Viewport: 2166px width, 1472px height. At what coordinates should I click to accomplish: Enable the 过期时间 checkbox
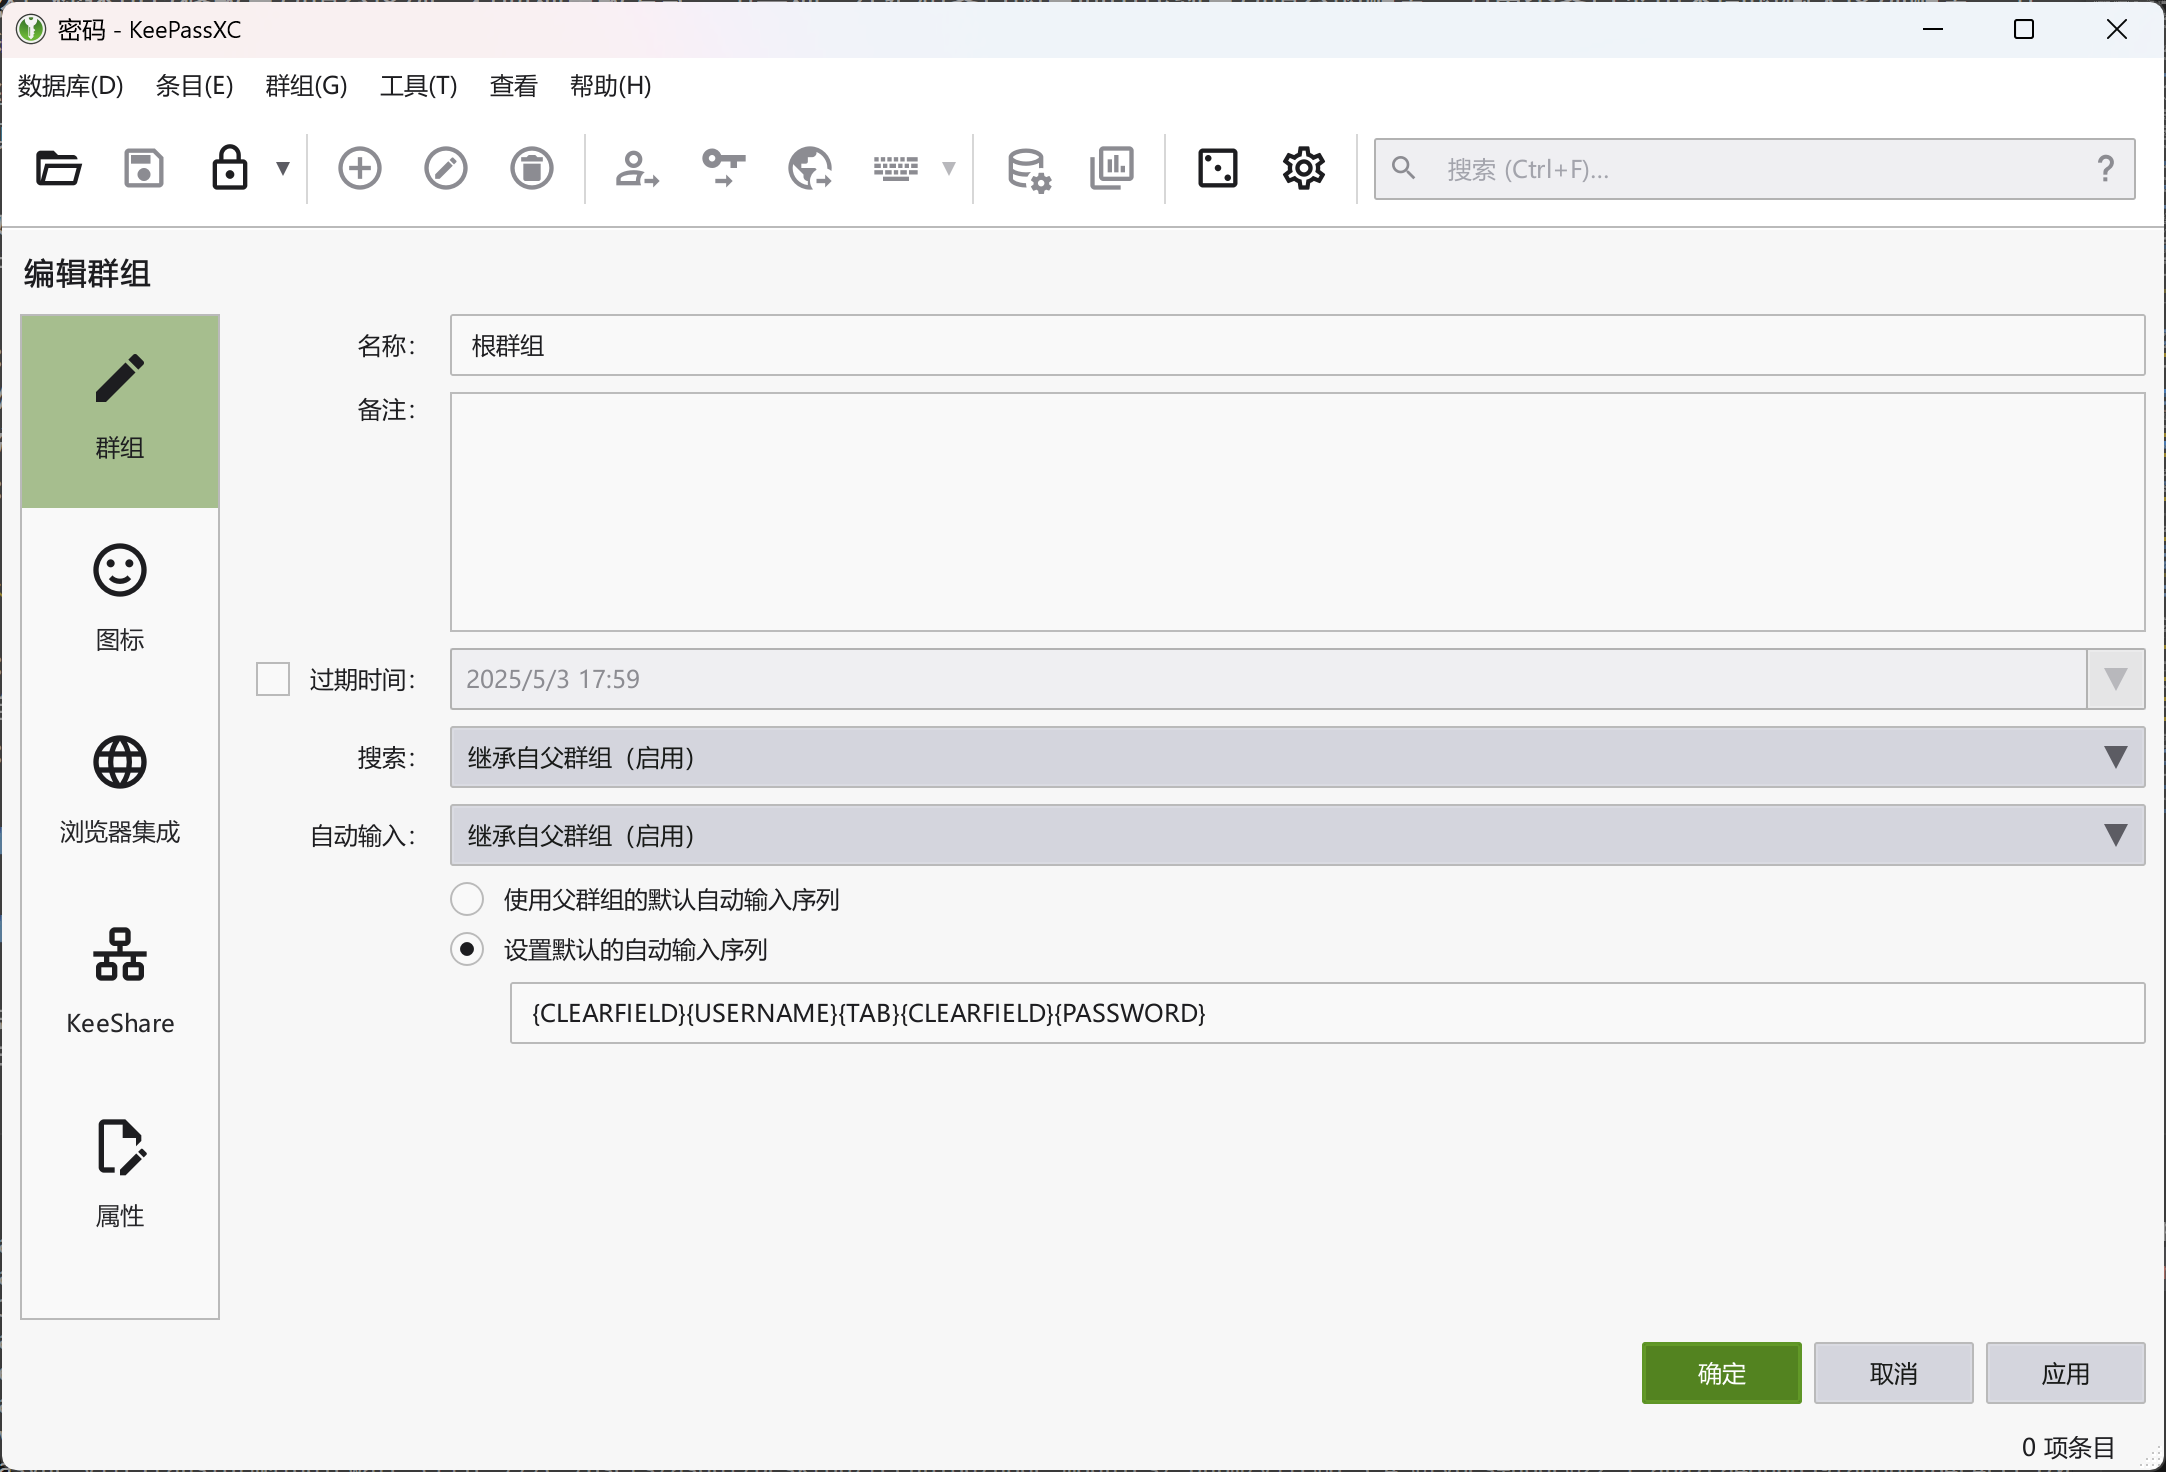tap(273, 679)
